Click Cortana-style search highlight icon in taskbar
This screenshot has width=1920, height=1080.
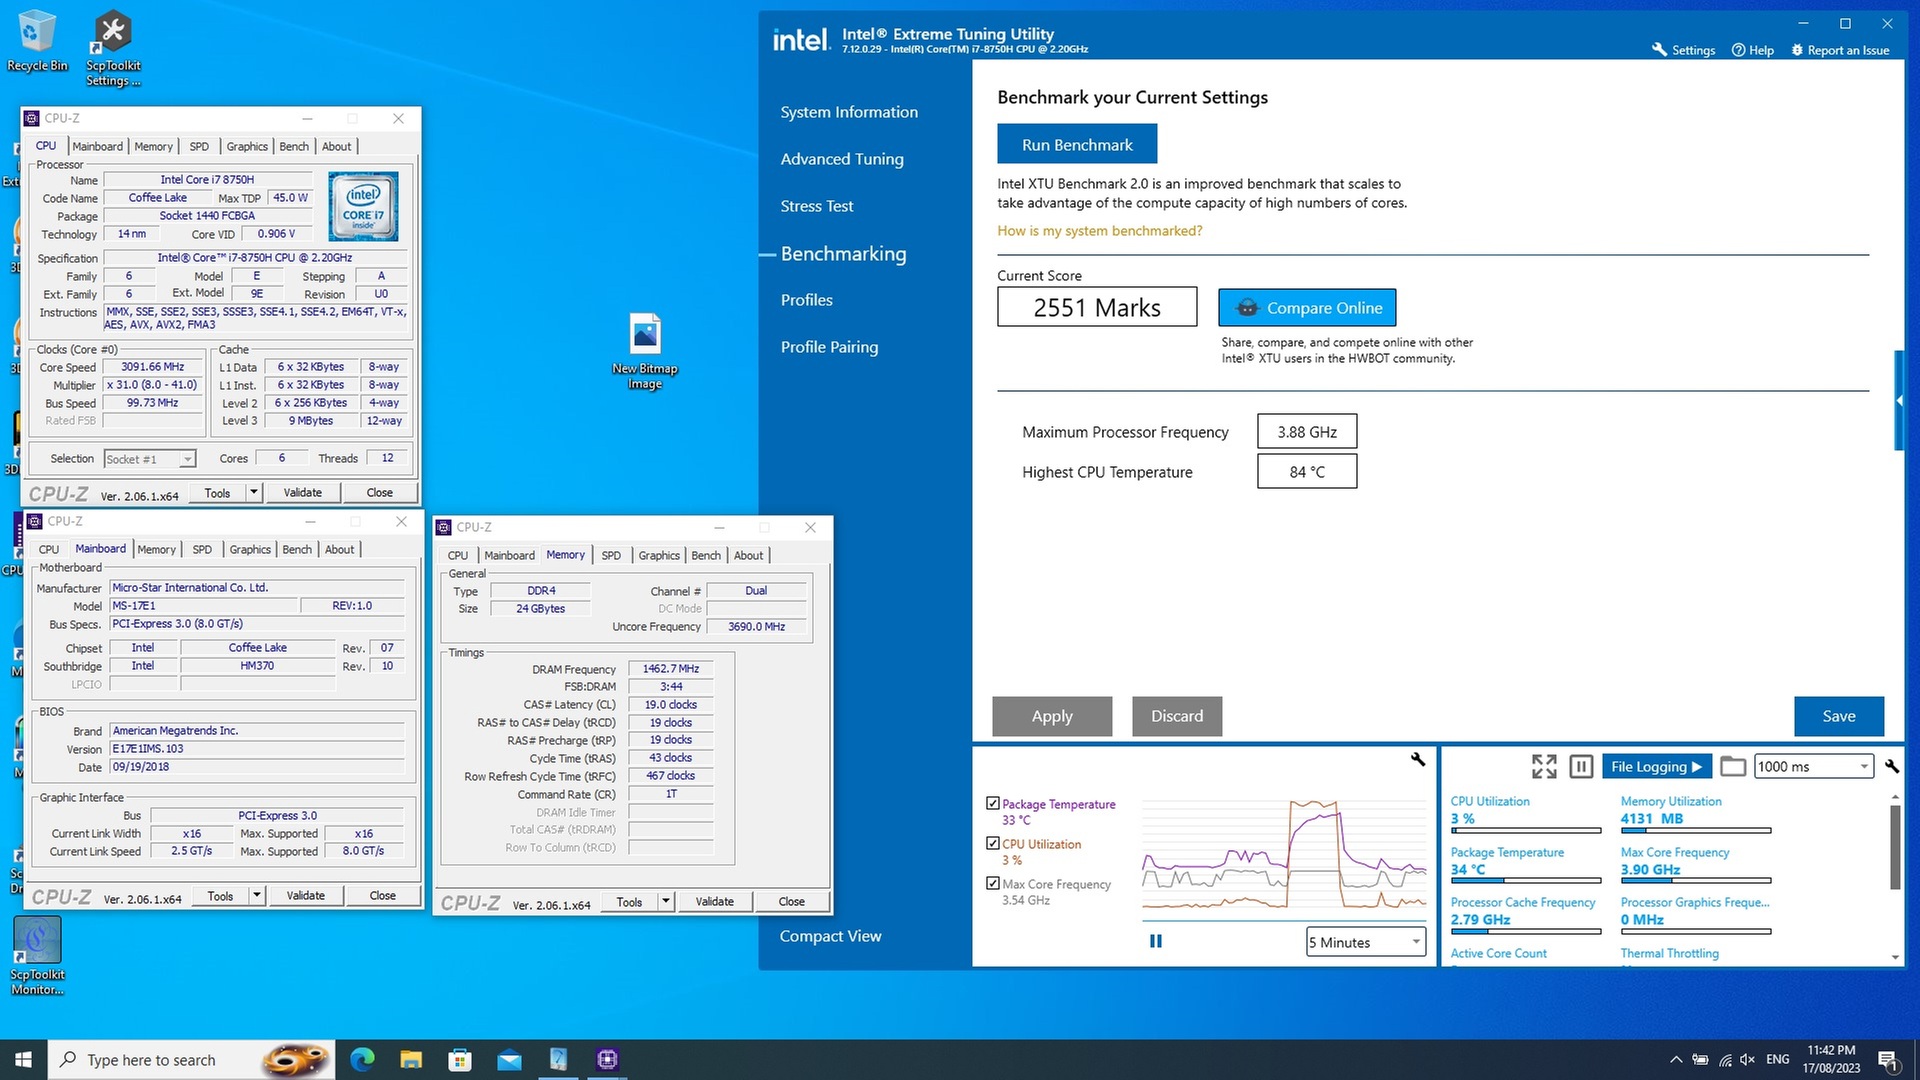coord(296,1059)
